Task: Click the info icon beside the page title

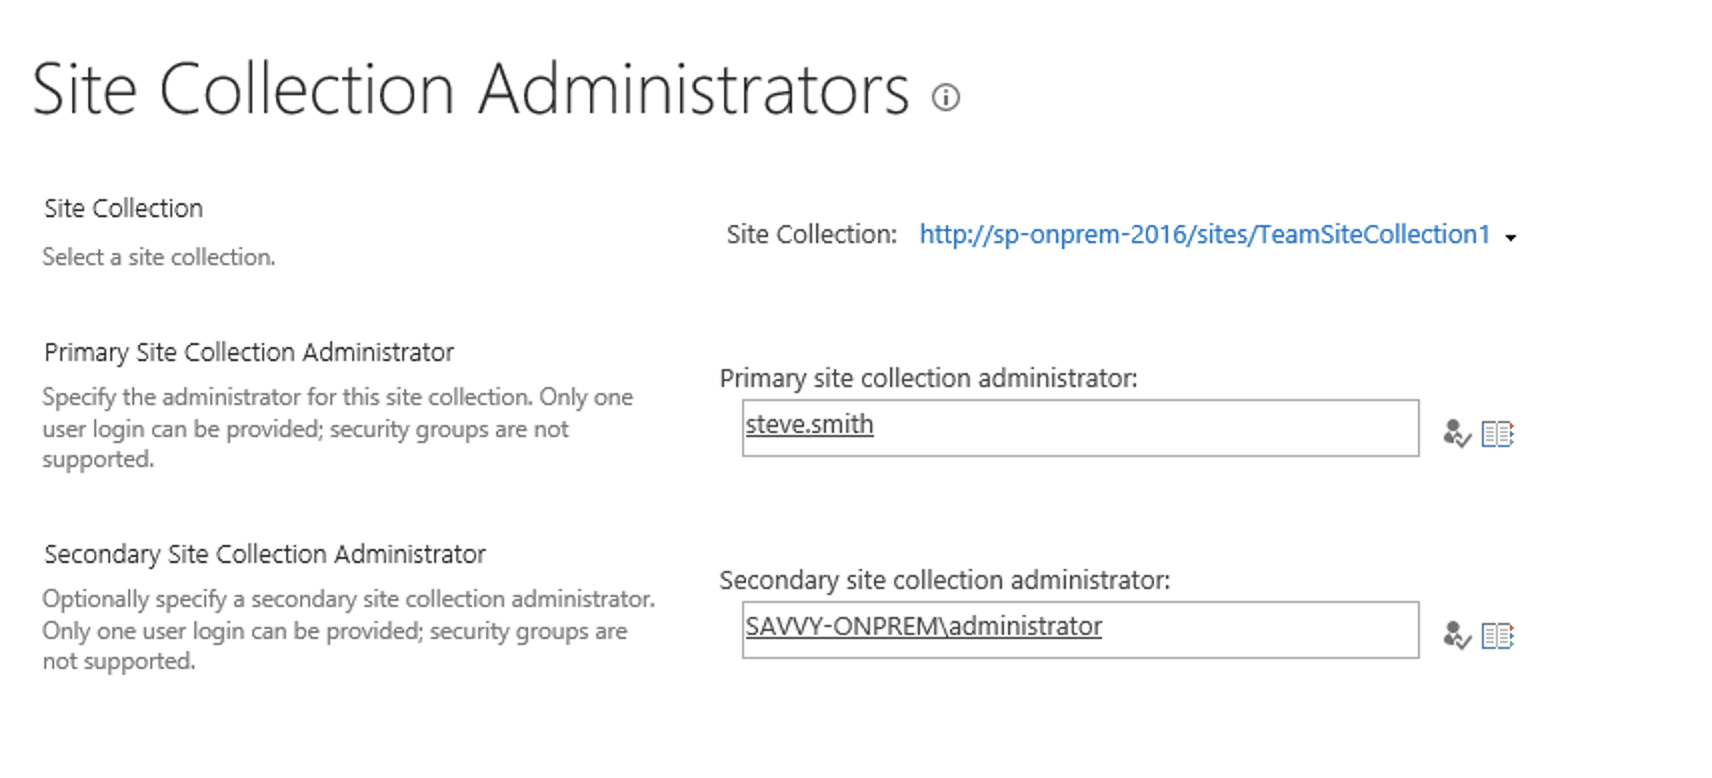Action: coord(945,97)
